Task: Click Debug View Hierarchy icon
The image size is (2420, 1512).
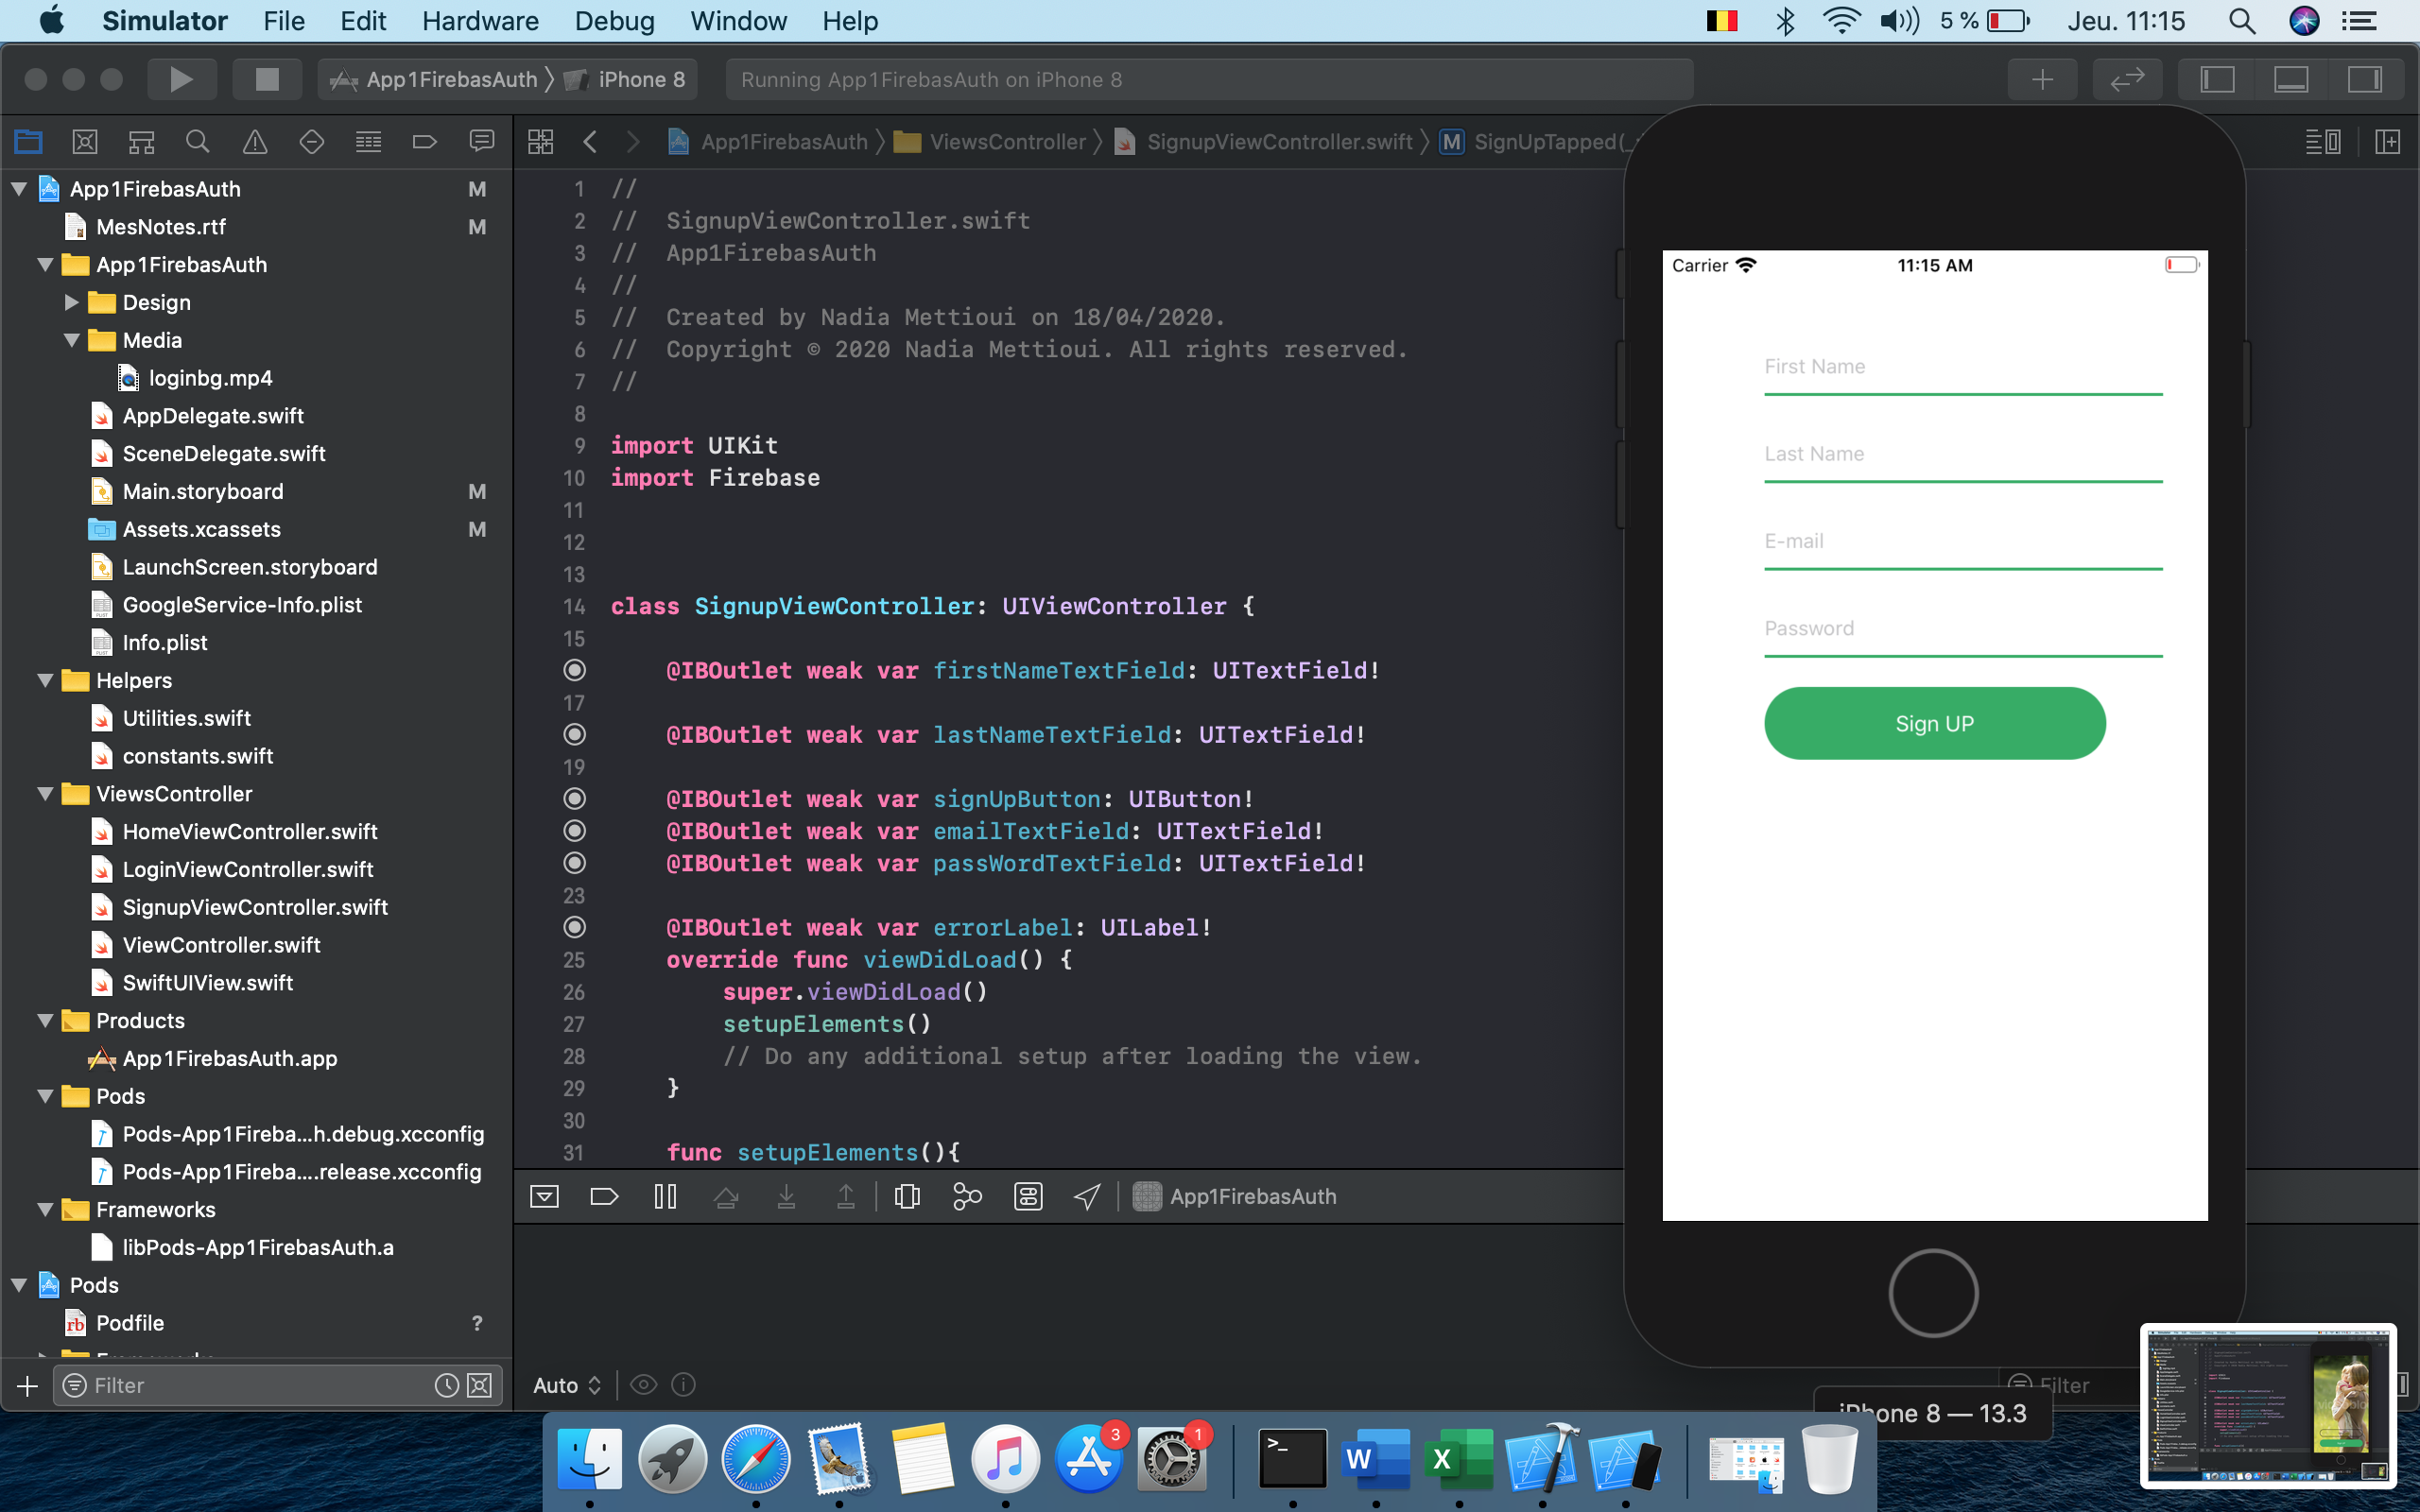Action: [x=907, y=1196]
